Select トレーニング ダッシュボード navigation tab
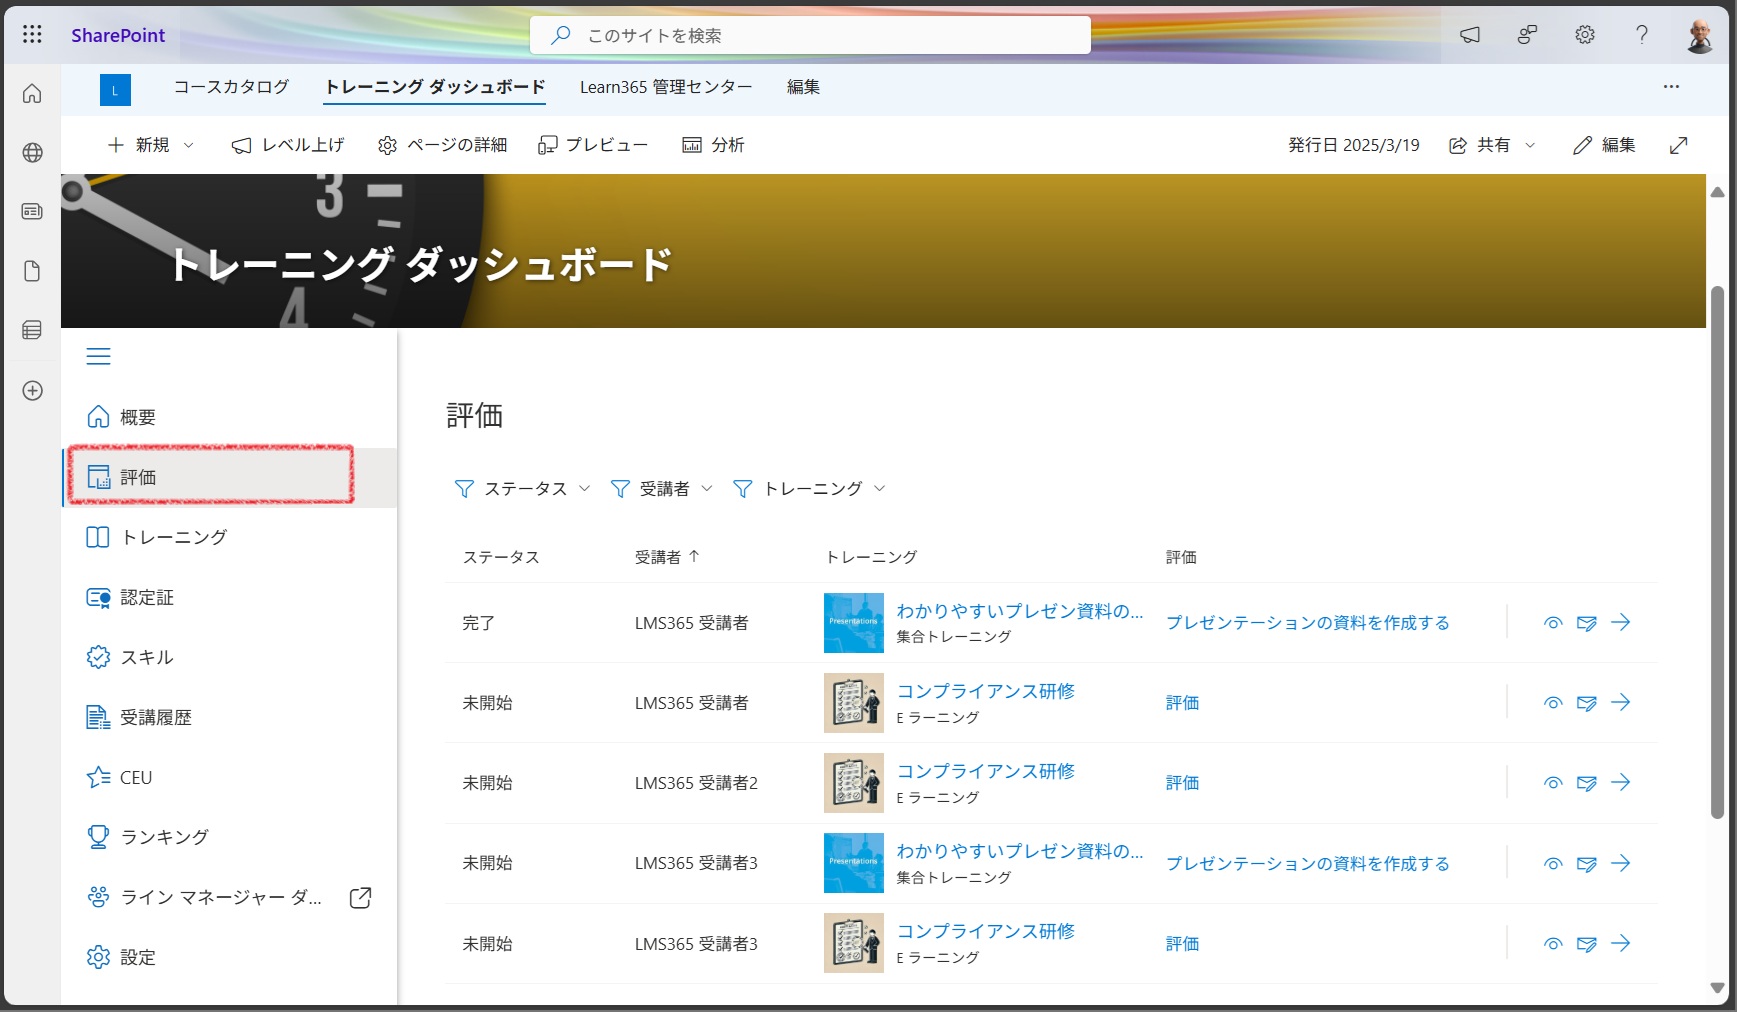This screenshot has width=1737, height=1012. pyautogui.click(x=435, y=87)
